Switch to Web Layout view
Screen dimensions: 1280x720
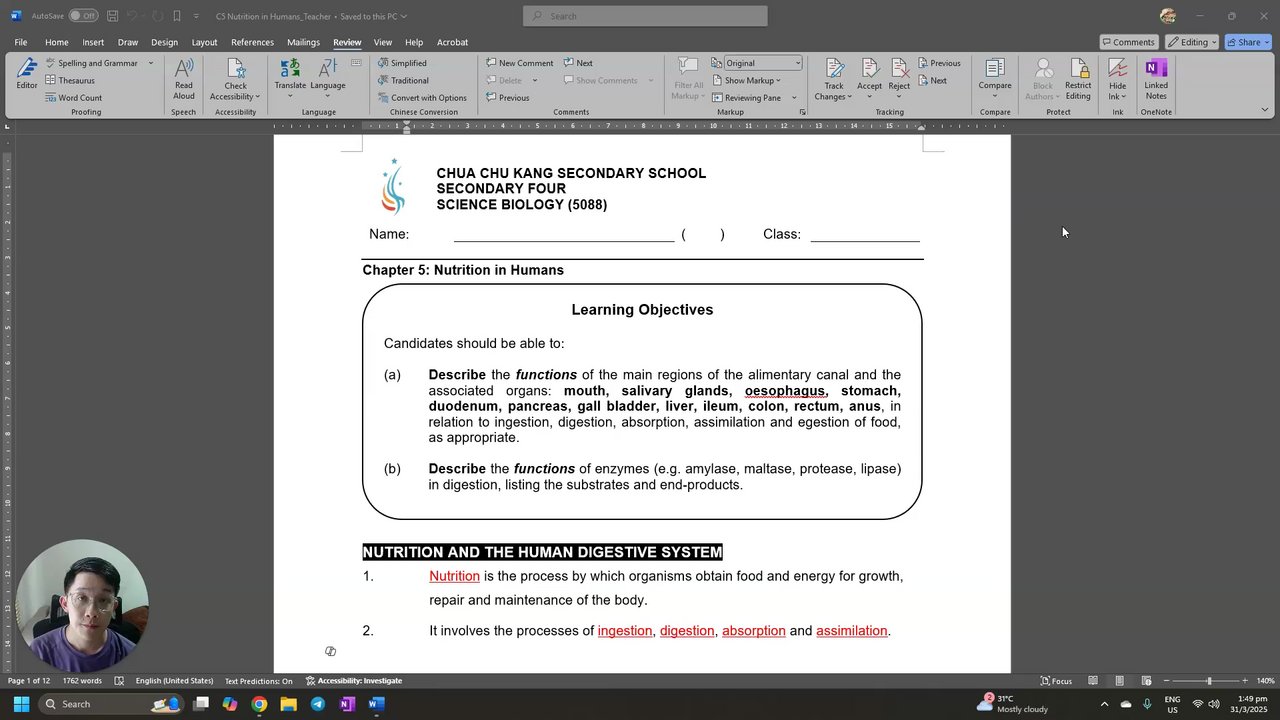(x=1146, y=681)
